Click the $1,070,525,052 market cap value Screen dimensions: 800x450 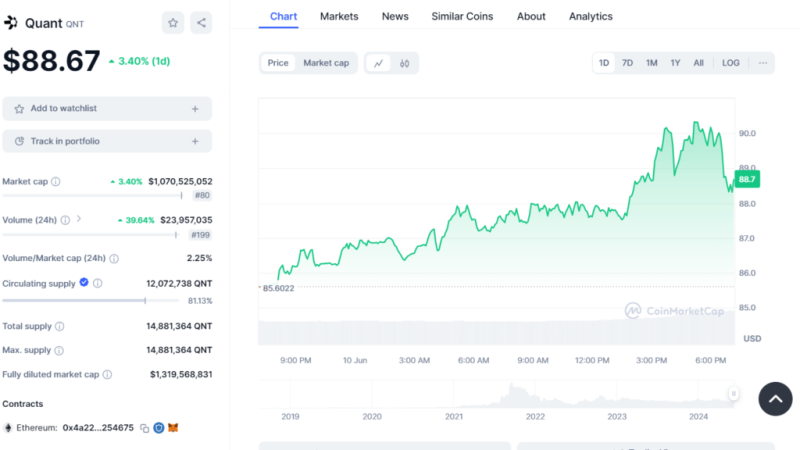(x=180, y=182)
